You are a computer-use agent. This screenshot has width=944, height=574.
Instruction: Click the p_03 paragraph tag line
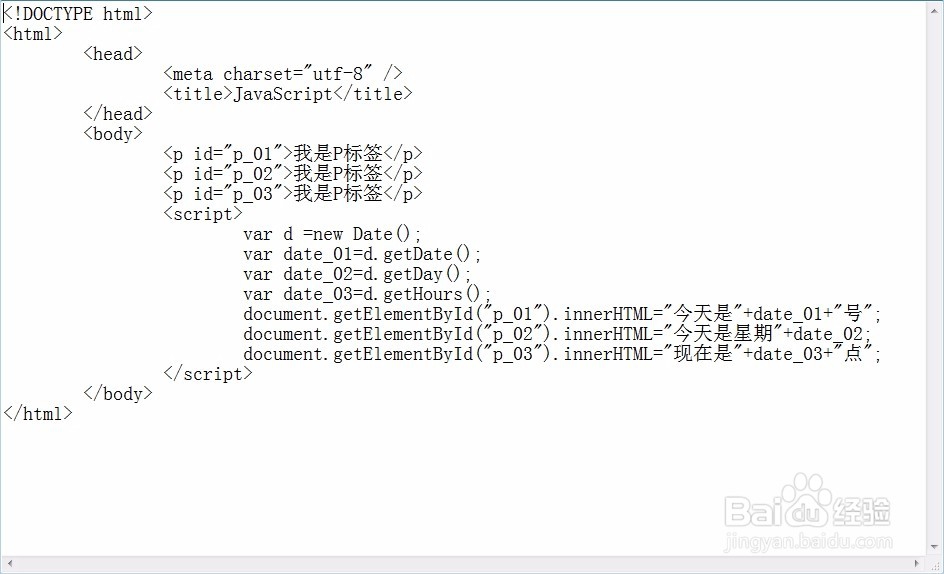pos(293,193)
